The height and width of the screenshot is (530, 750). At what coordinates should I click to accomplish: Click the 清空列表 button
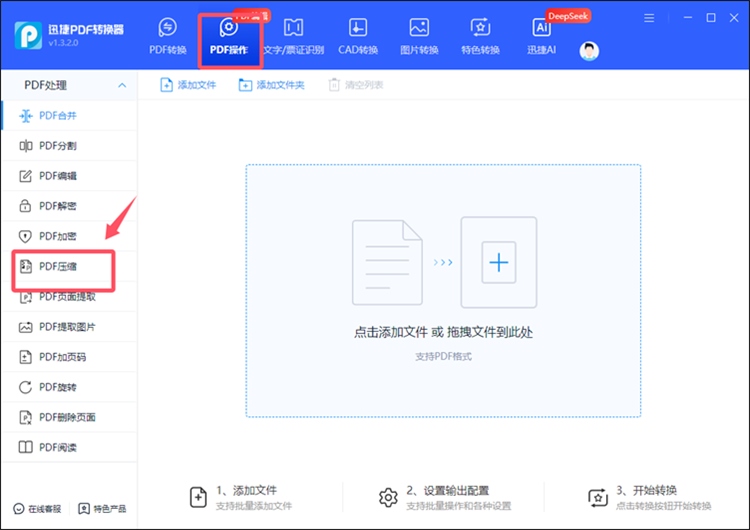[x=356, y=85]
